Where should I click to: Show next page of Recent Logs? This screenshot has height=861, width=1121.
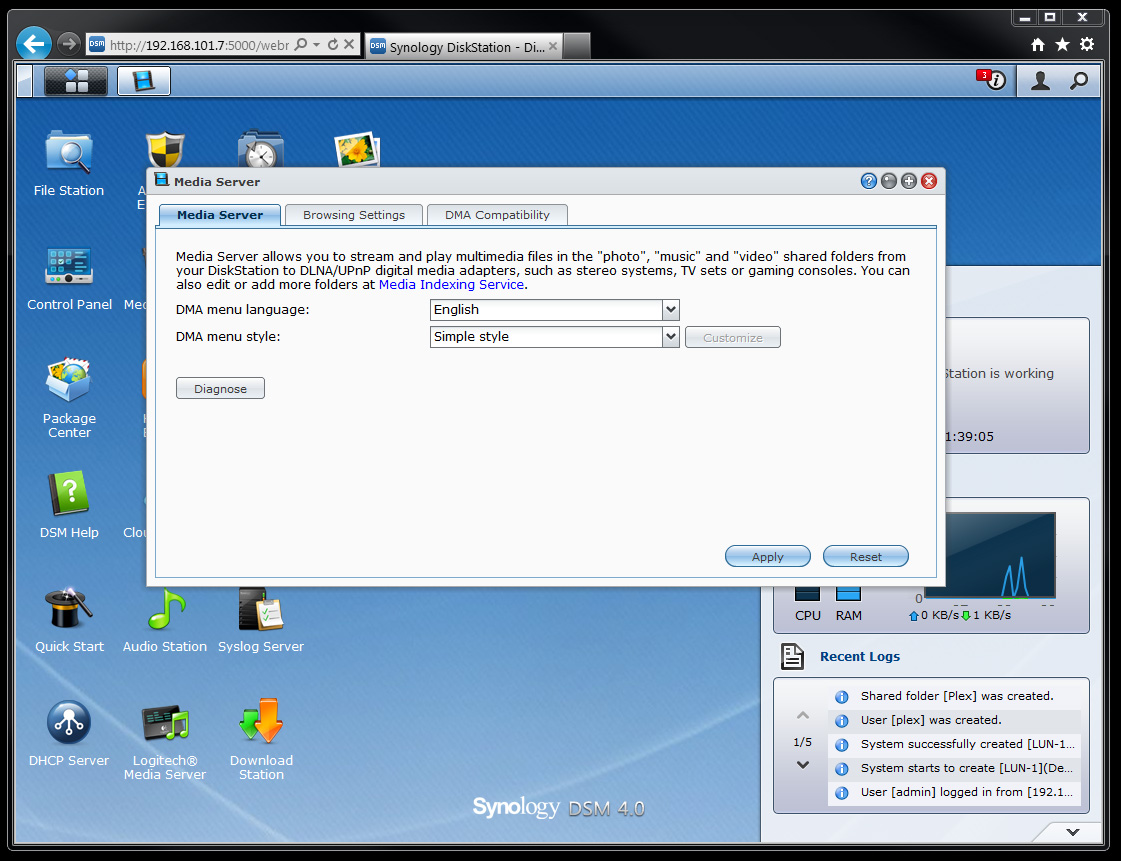pyautogui.click(x=803, y=764)
